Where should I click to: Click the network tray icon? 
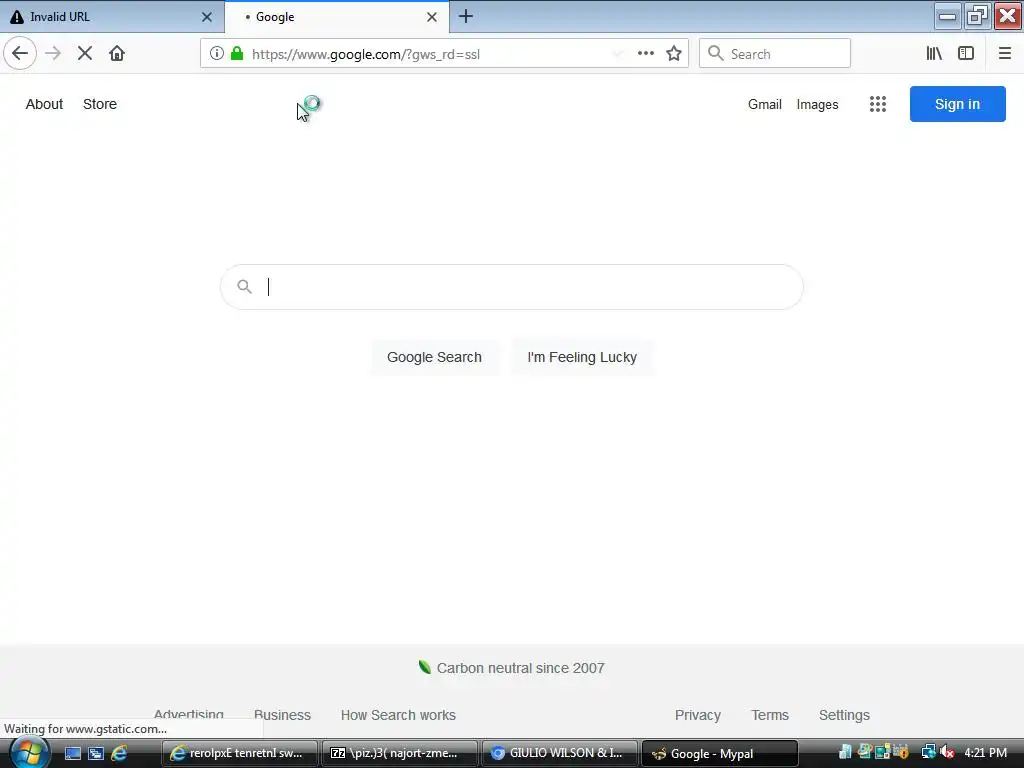(x=928, y=752)
